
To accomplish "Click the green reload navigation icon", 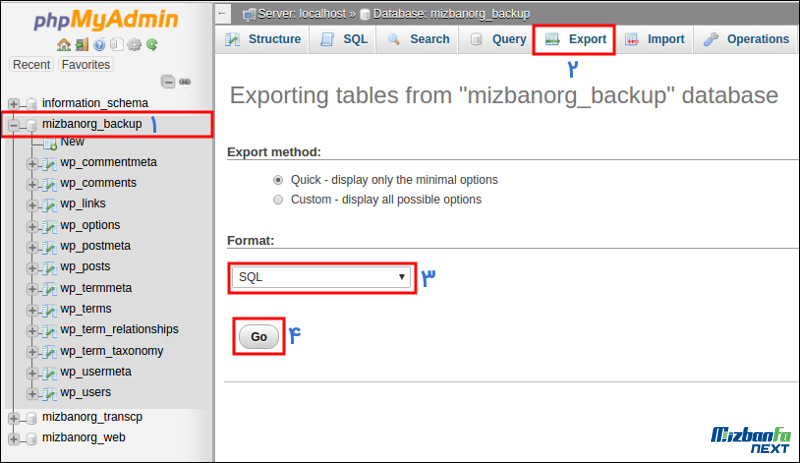I will pos(151,45).
